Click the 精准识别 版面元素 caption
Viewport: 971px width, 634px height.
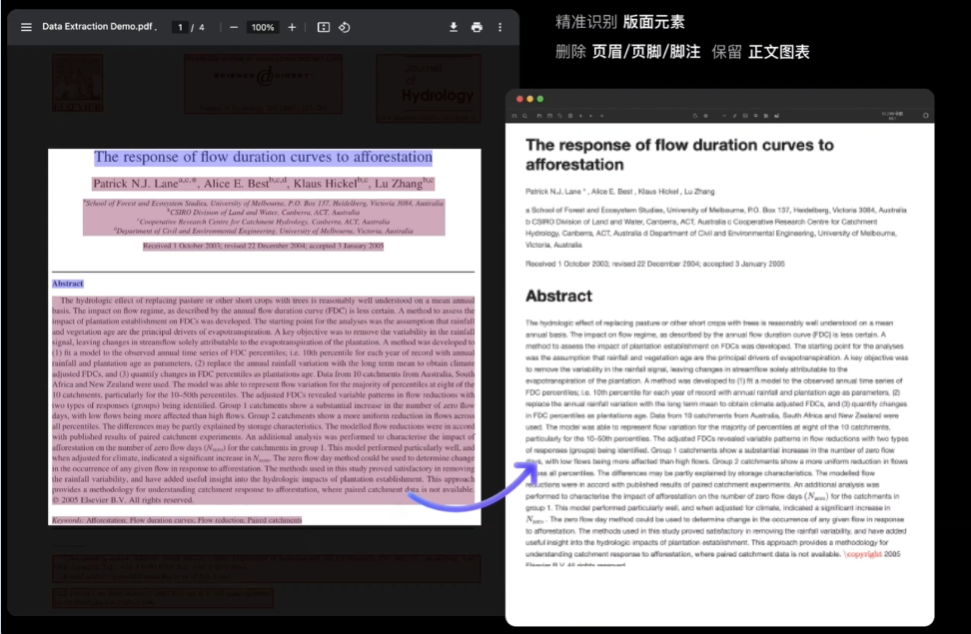620,22
